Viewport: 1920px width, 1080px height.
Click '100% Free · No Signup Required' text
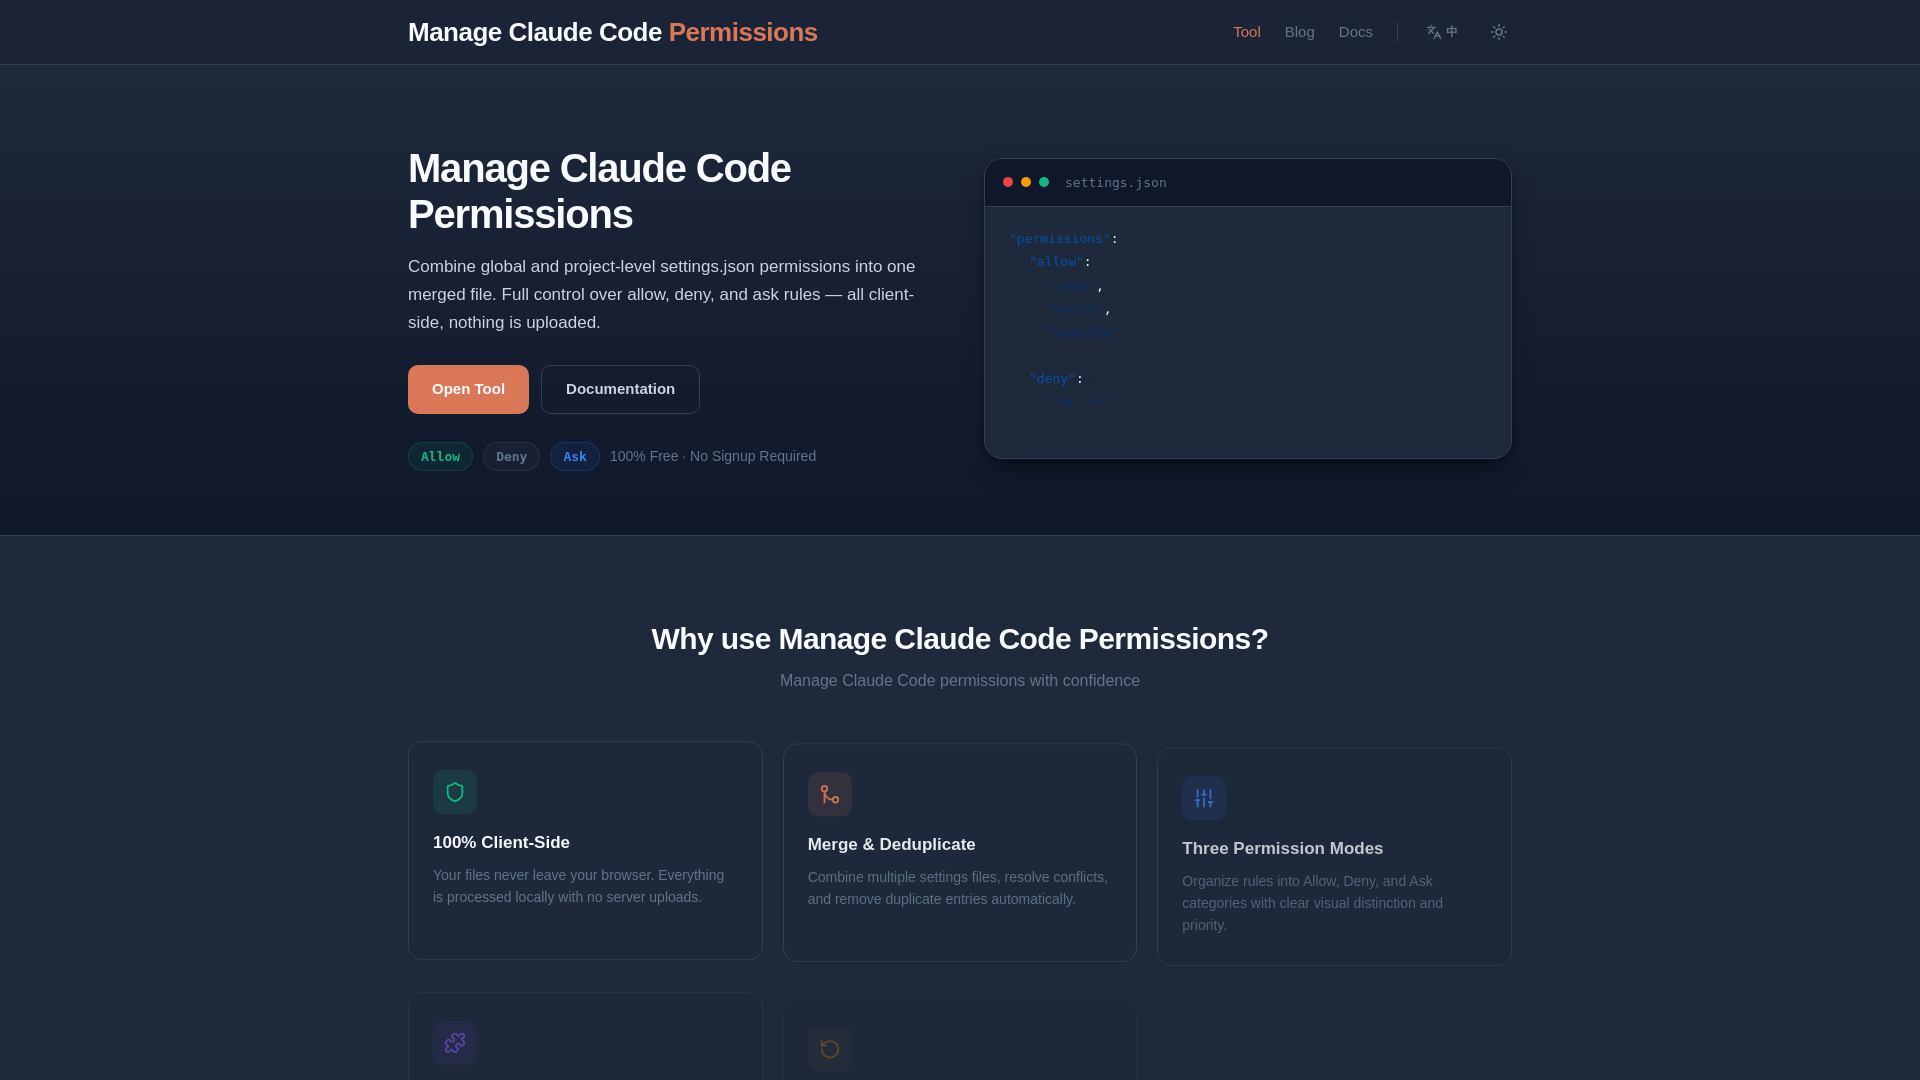(713, 456)
